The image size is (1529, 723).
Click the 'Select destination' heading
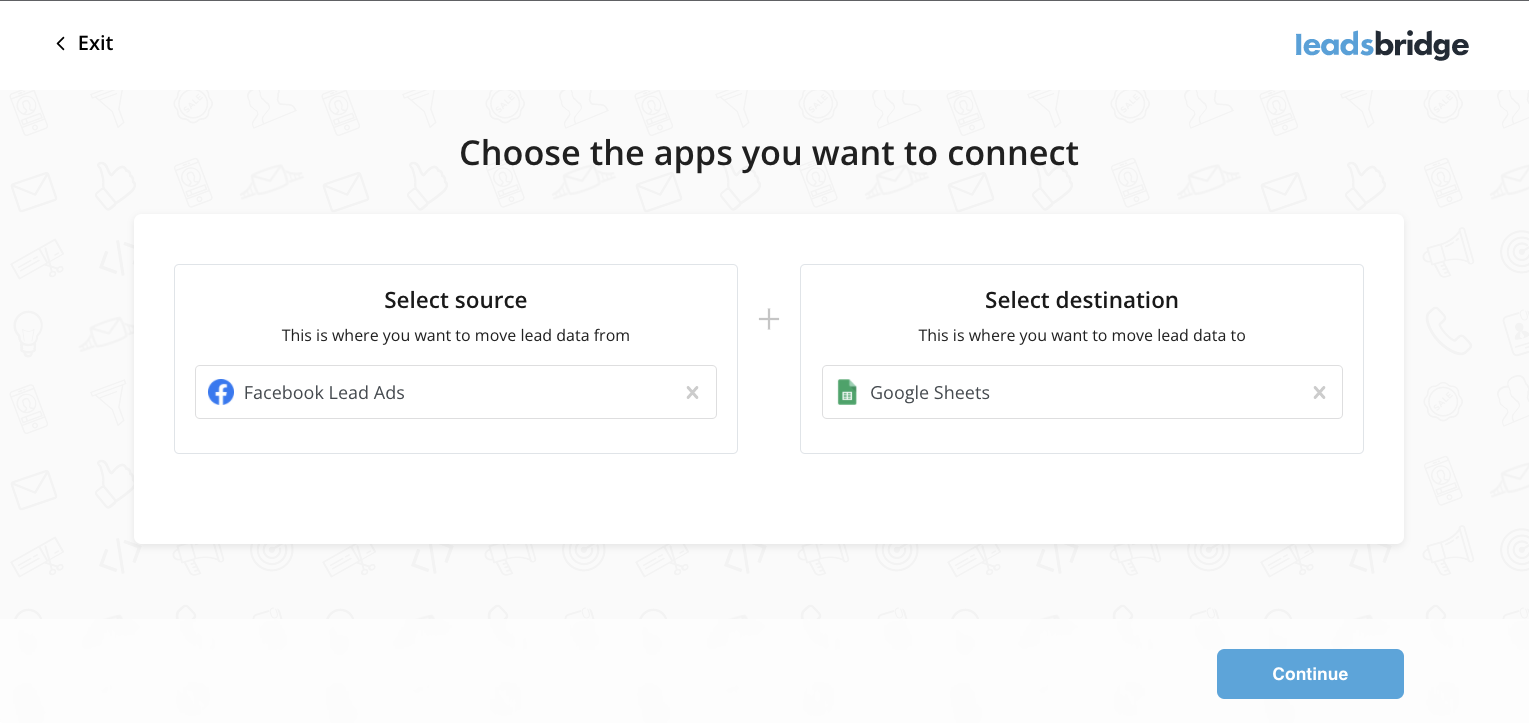point(1081,300)
